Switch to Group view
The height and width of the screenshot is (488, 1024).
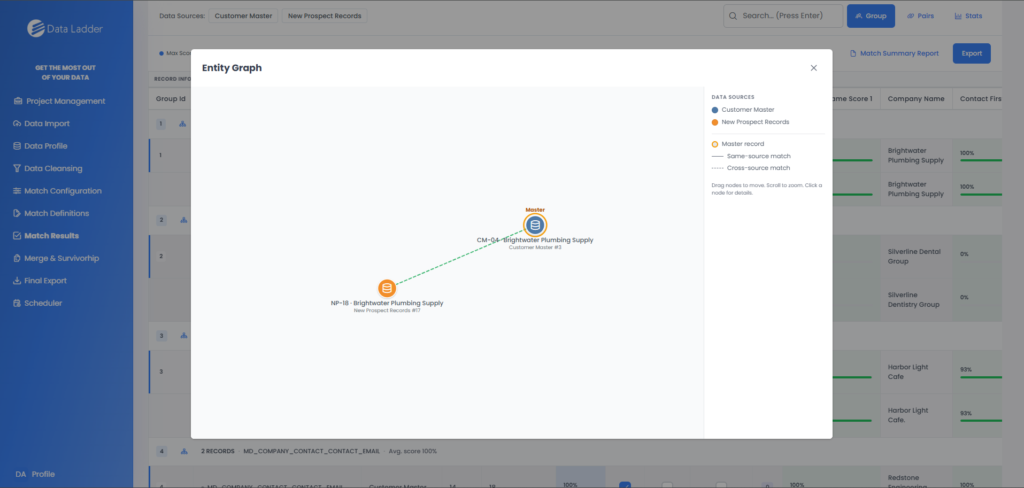click(871, 16)
